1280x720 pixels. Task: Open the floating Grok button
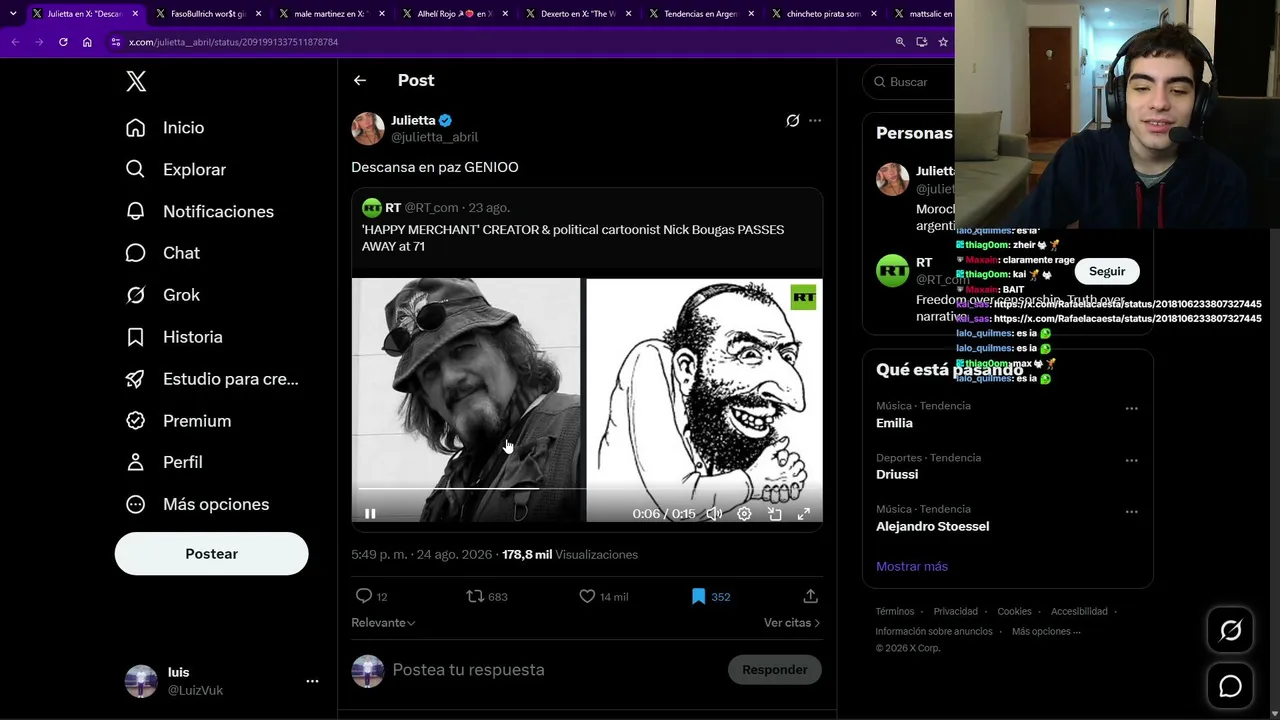(1230, 630)
